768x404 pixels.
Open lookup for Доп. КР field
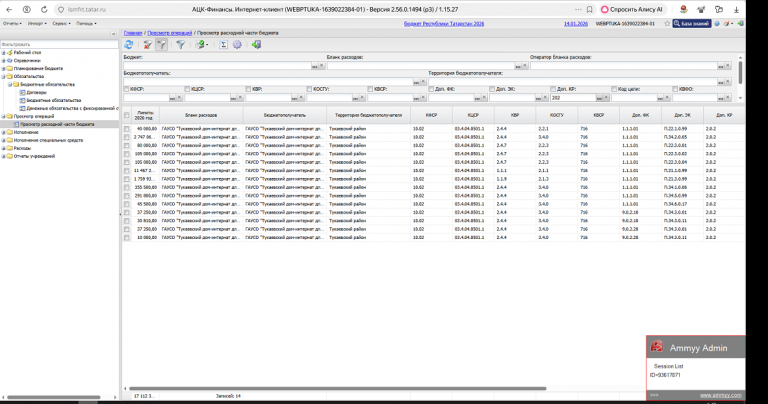click(599, 98)
